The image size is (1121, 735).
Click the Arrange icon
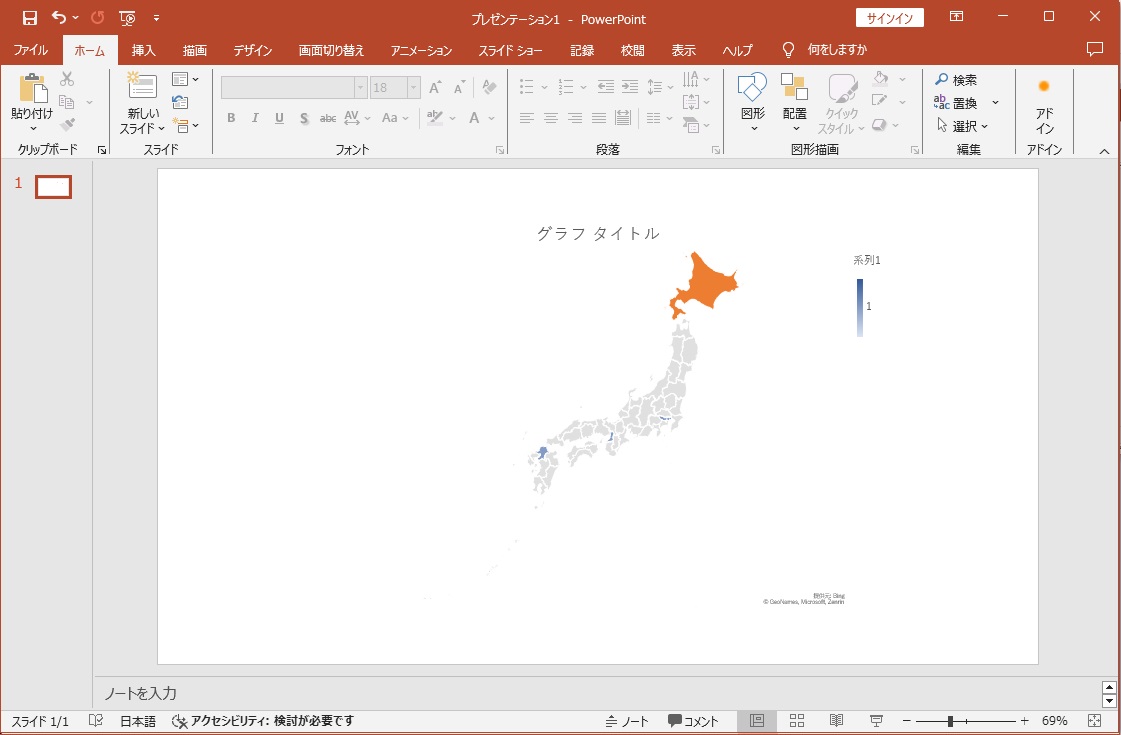point(795,88)
